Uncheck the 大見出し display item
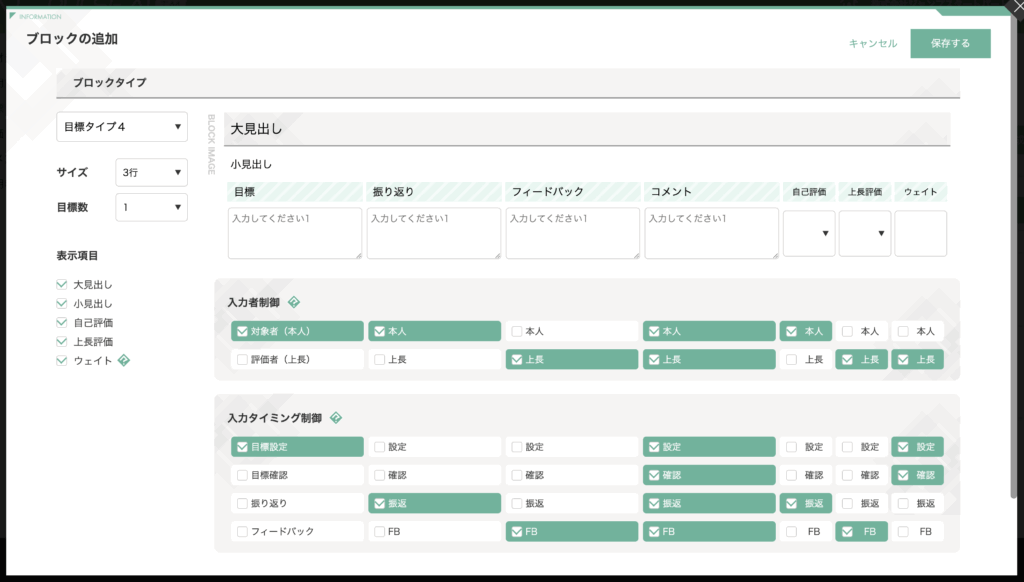This screenshot has height=582, width=1024. click(62, 285)
